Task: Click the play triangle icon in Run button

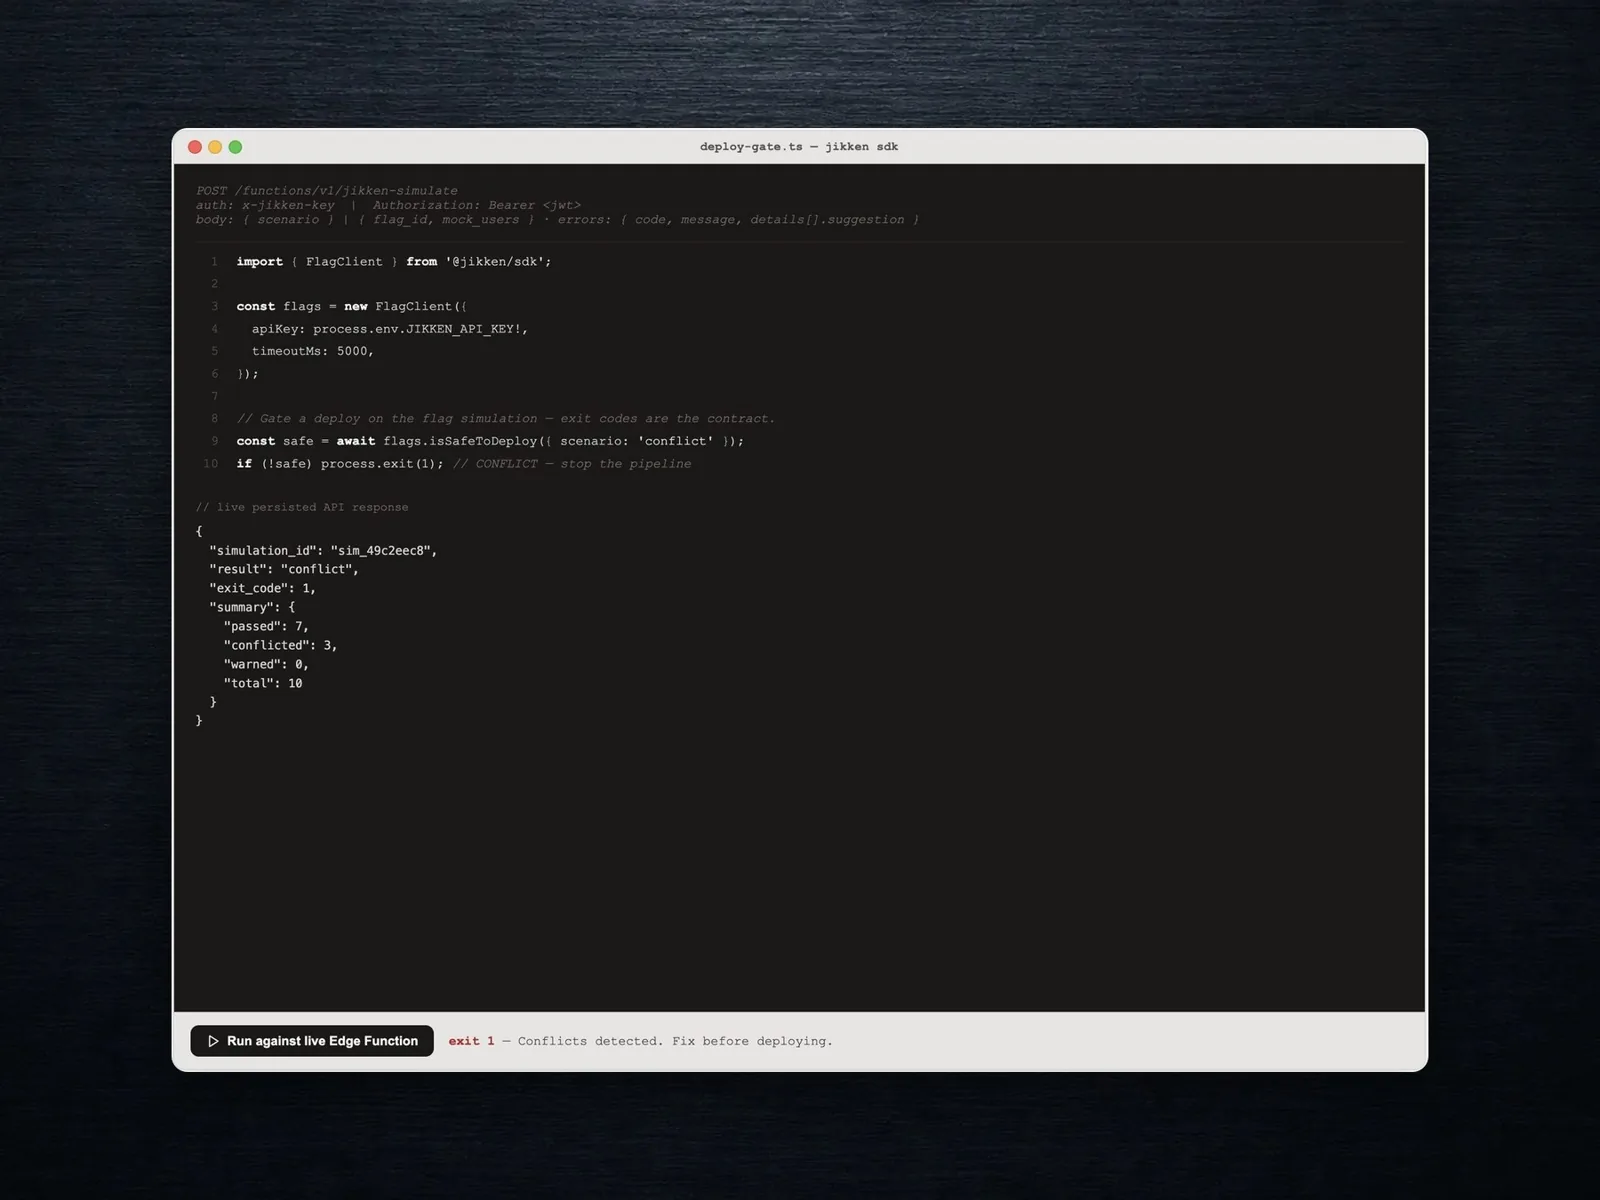Action: [213, 1041]
